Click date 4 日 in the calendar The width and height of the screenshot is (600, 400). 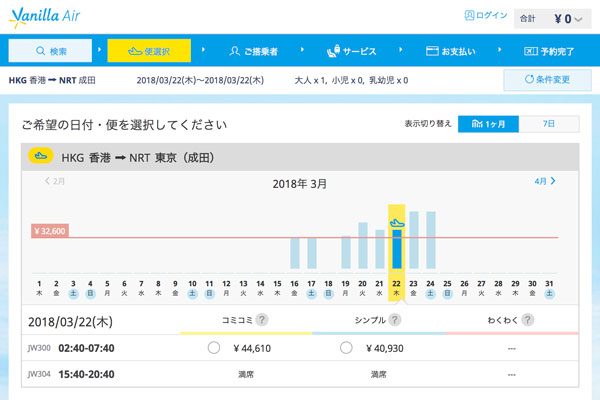[x=90, y=288]
